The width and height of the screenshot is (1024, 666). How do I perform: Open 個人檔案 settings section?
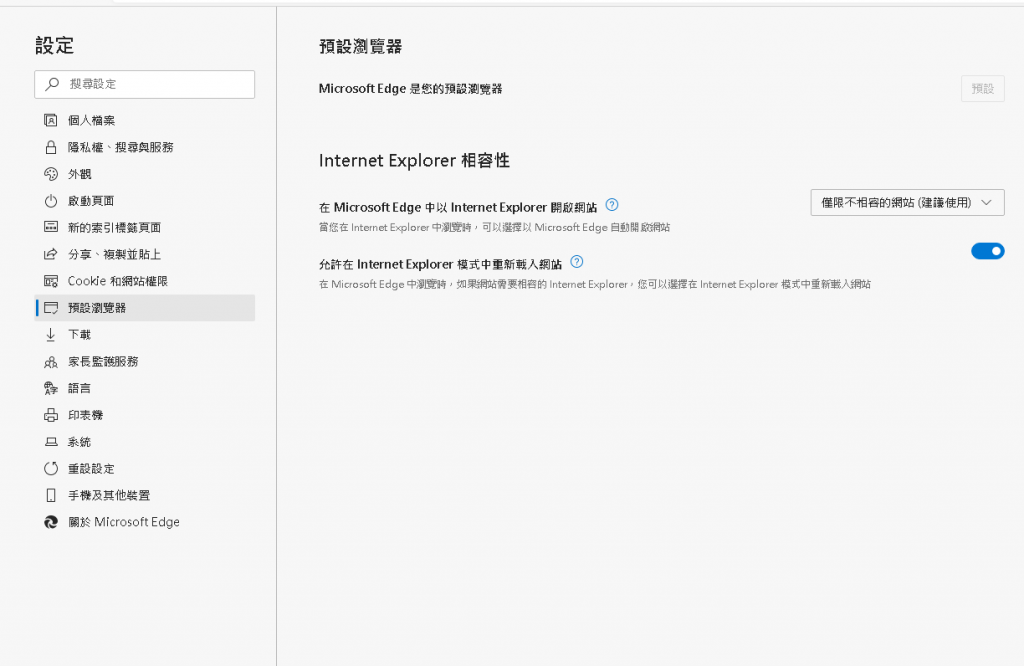click(x=144, y=120)
